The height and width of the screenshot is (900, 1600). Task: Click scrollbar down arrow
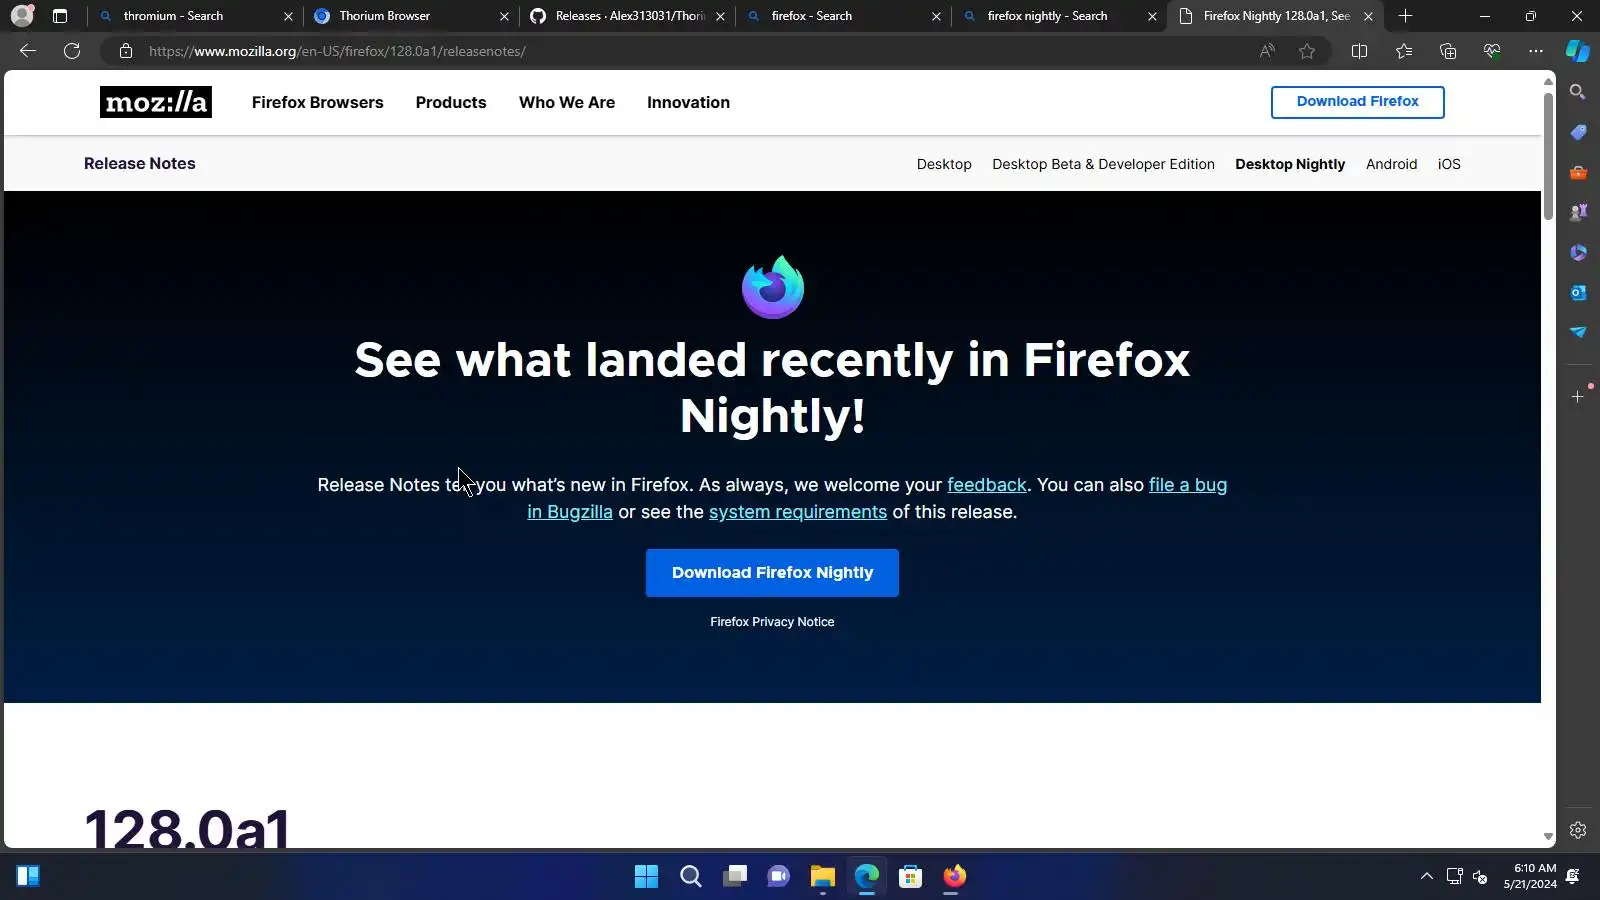pyautogui.click(x=1548, y=837)
